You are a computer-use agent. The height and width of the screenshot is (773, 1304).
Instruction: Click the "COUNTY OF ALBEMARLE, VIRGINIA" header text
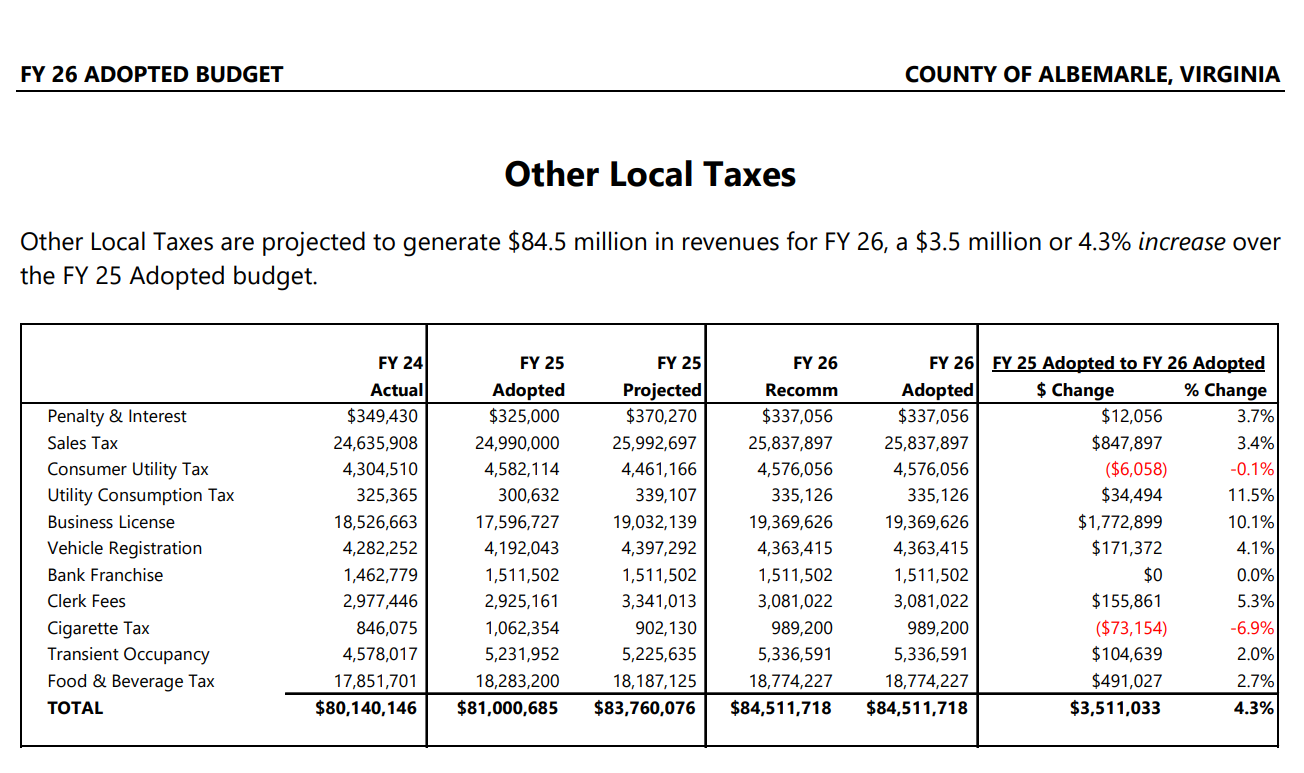click(x=1091, y=75)
